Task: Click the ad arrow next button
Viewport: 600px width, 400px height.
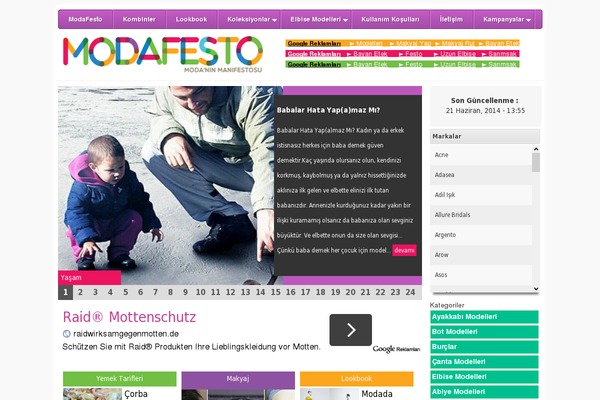Action: [x=351, y=330]
